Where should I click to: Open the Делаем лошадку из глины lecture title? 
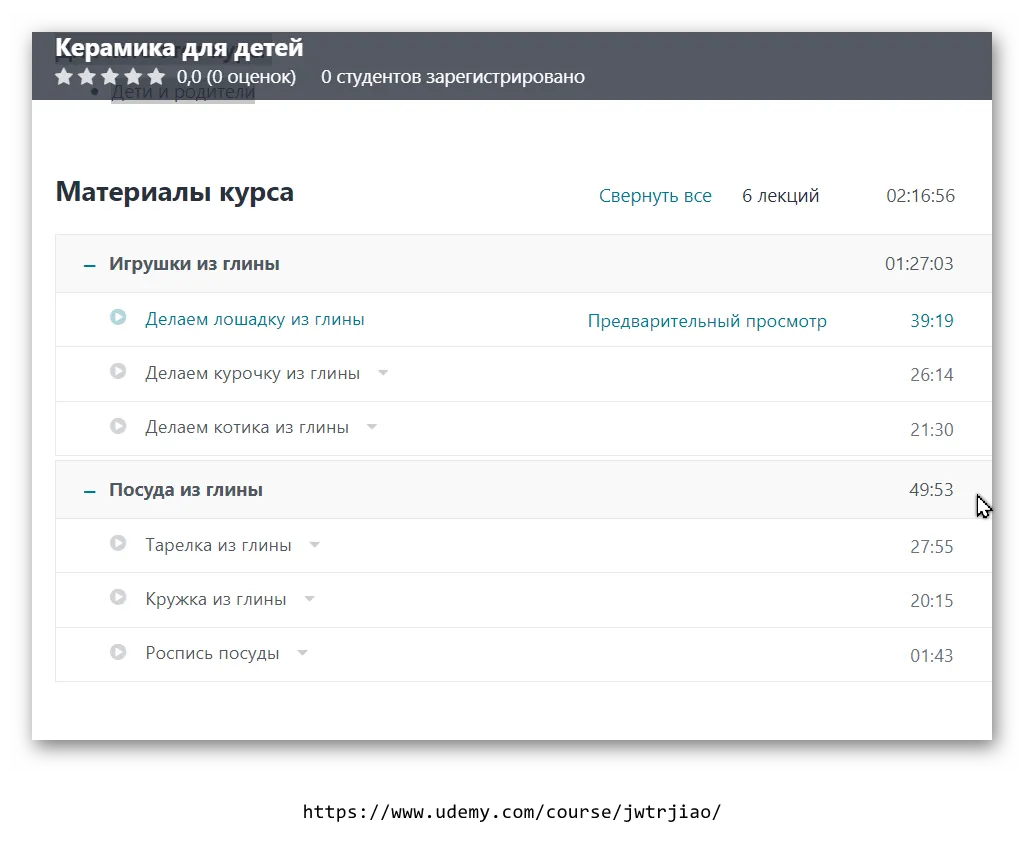click(255, 320)
